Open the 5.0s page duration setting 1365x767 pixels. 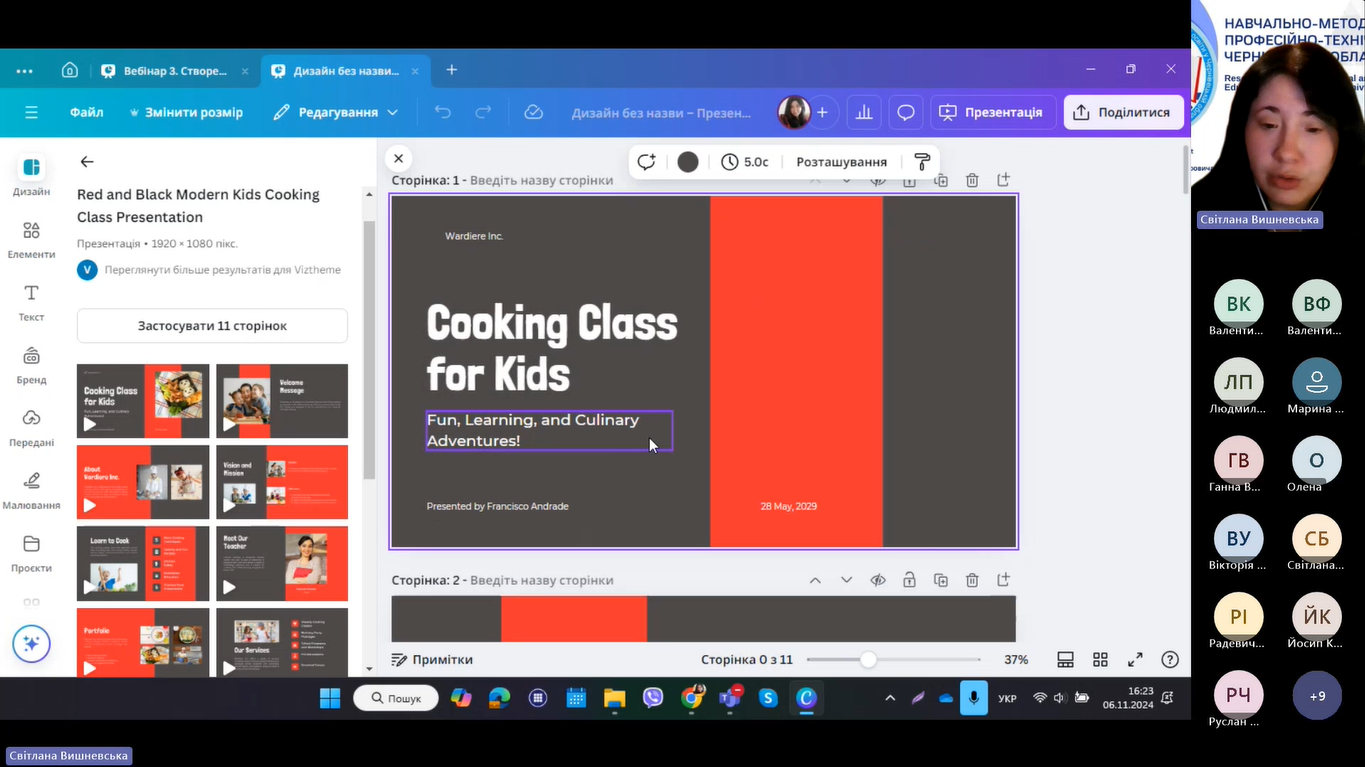(x=745, y=162)
